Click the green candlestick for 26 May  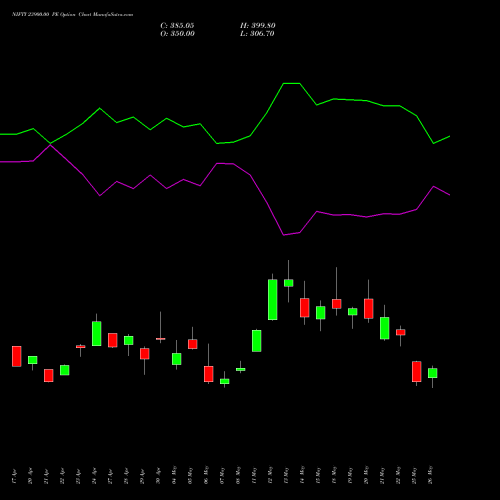pyautogui.click(x=433, y=373)
